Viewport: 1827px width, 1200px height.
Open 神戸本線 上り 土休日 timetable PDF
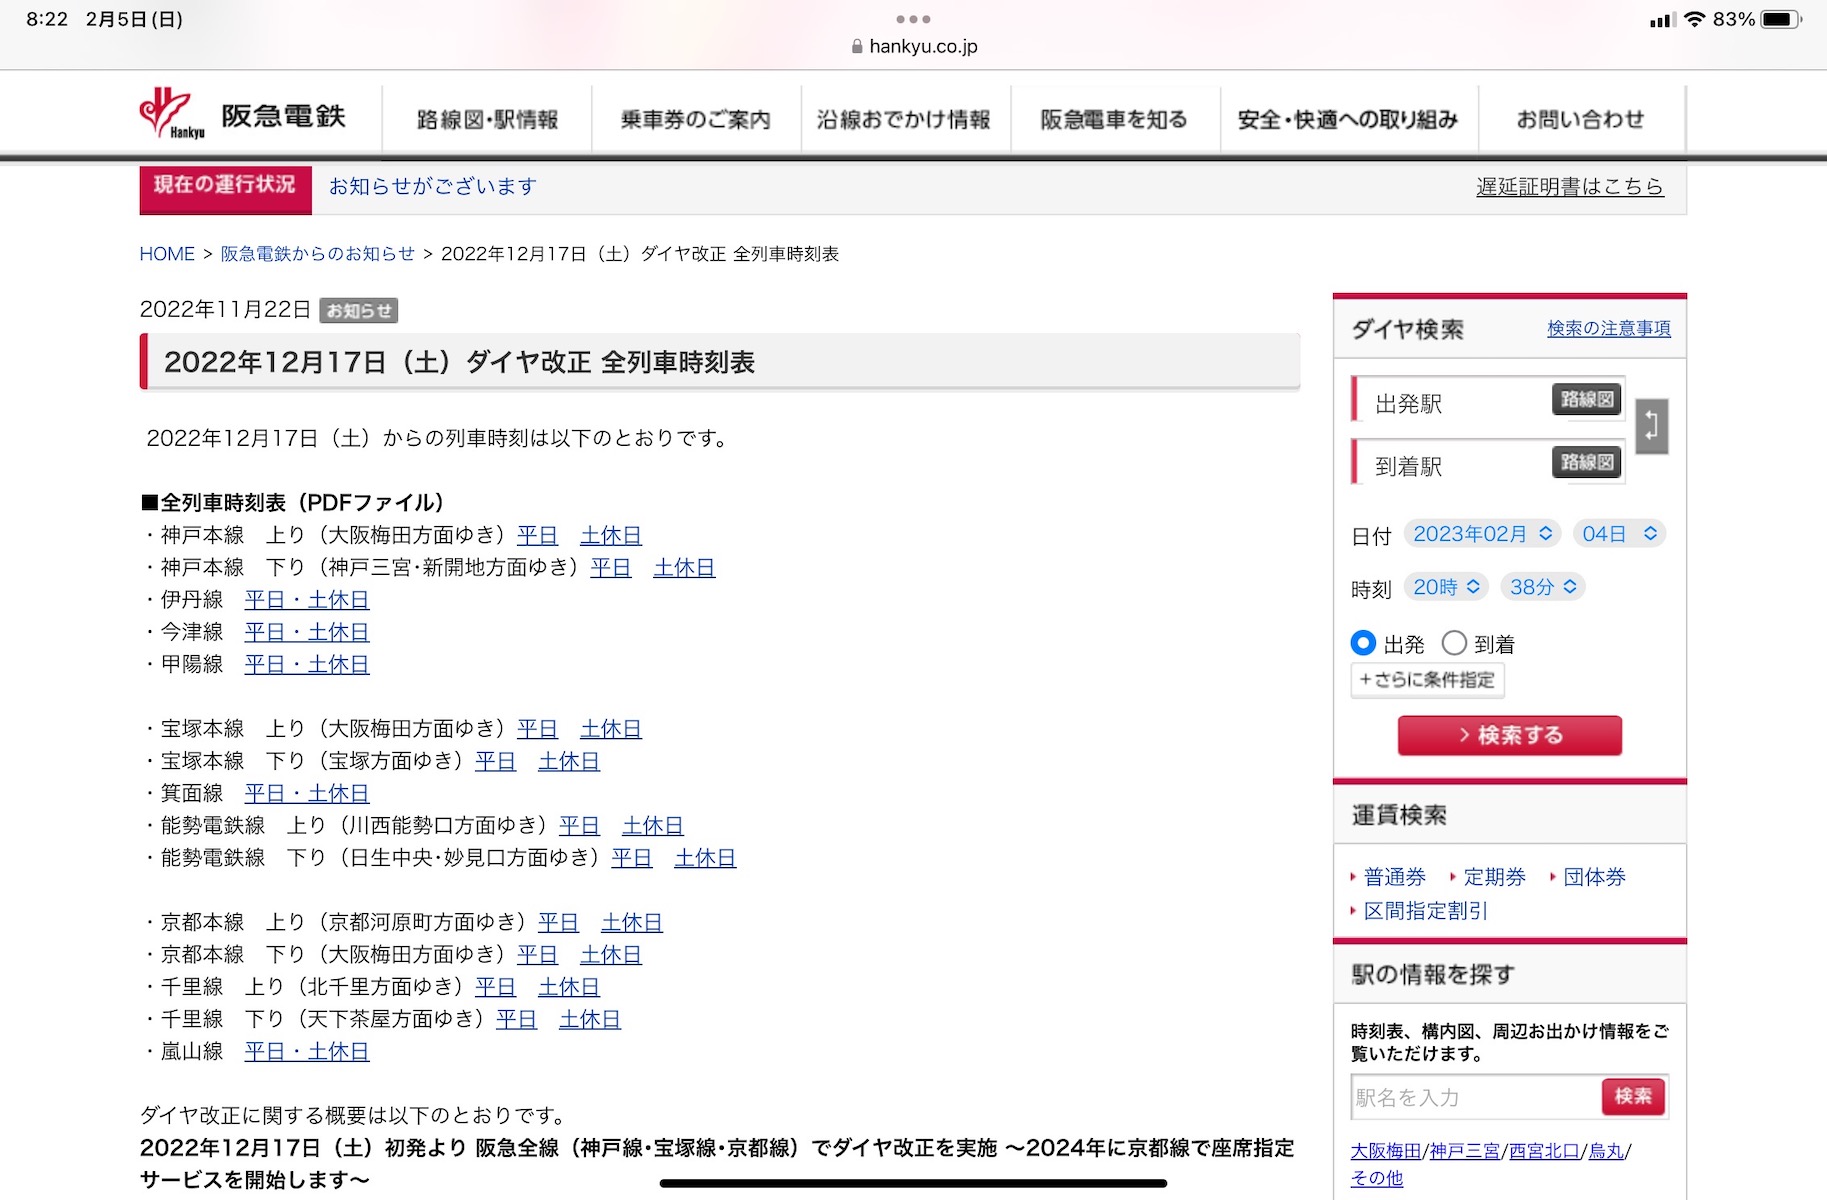[611, 536]
